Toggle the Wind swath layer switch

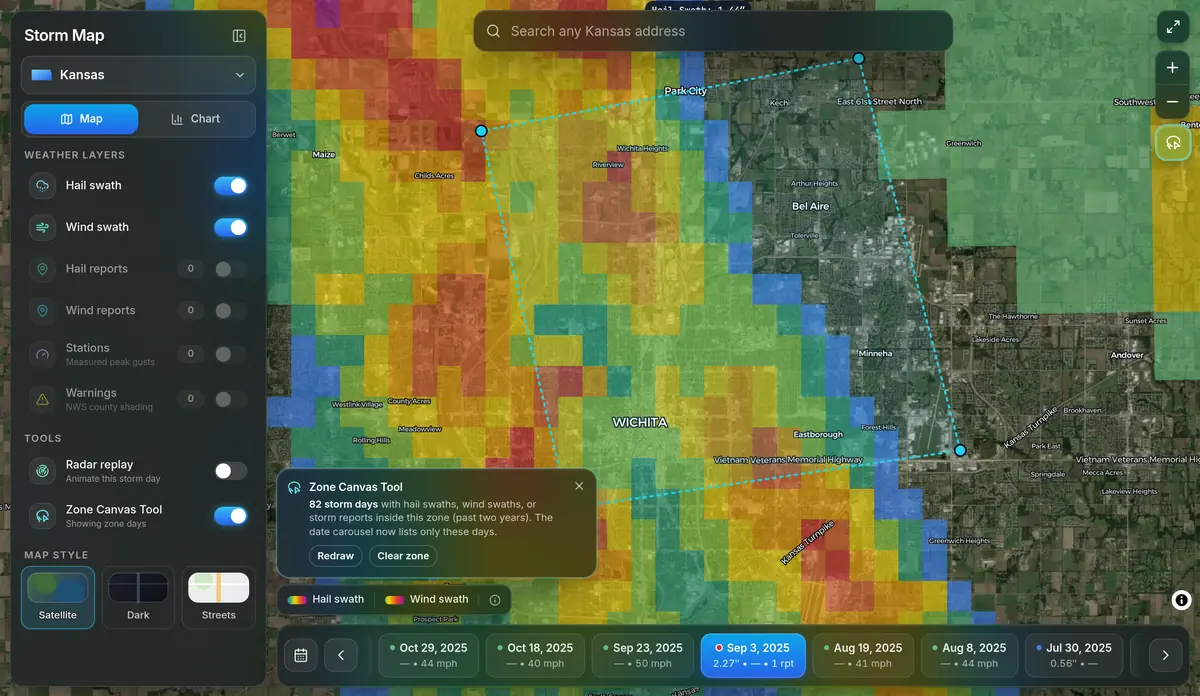click(230, 227)
